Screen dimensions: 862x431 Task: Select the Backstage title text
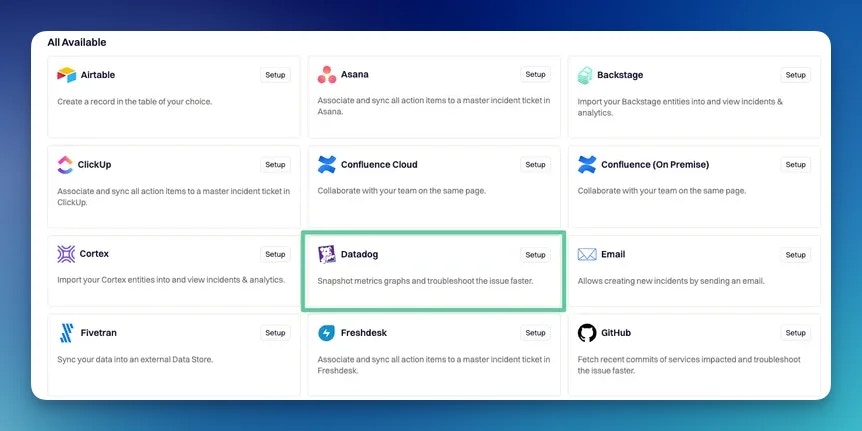point(620,75)
